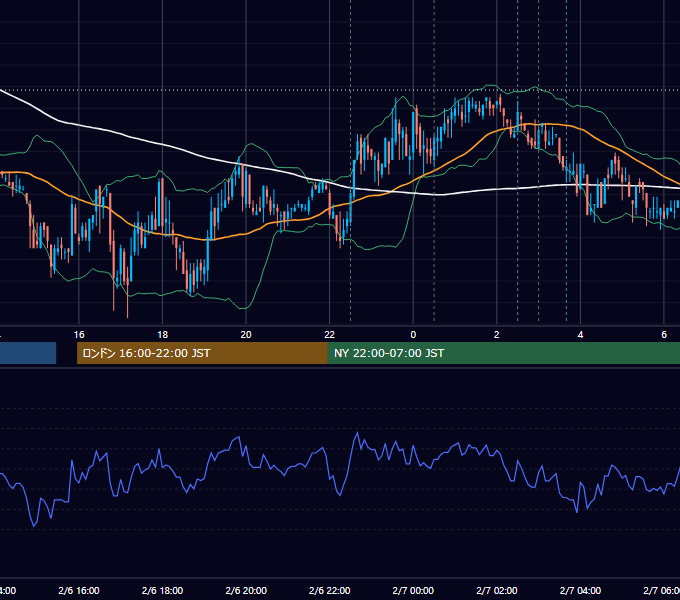Select the blue session bar left of London
This screenshot has height=600, width=680.
[28, 353]
